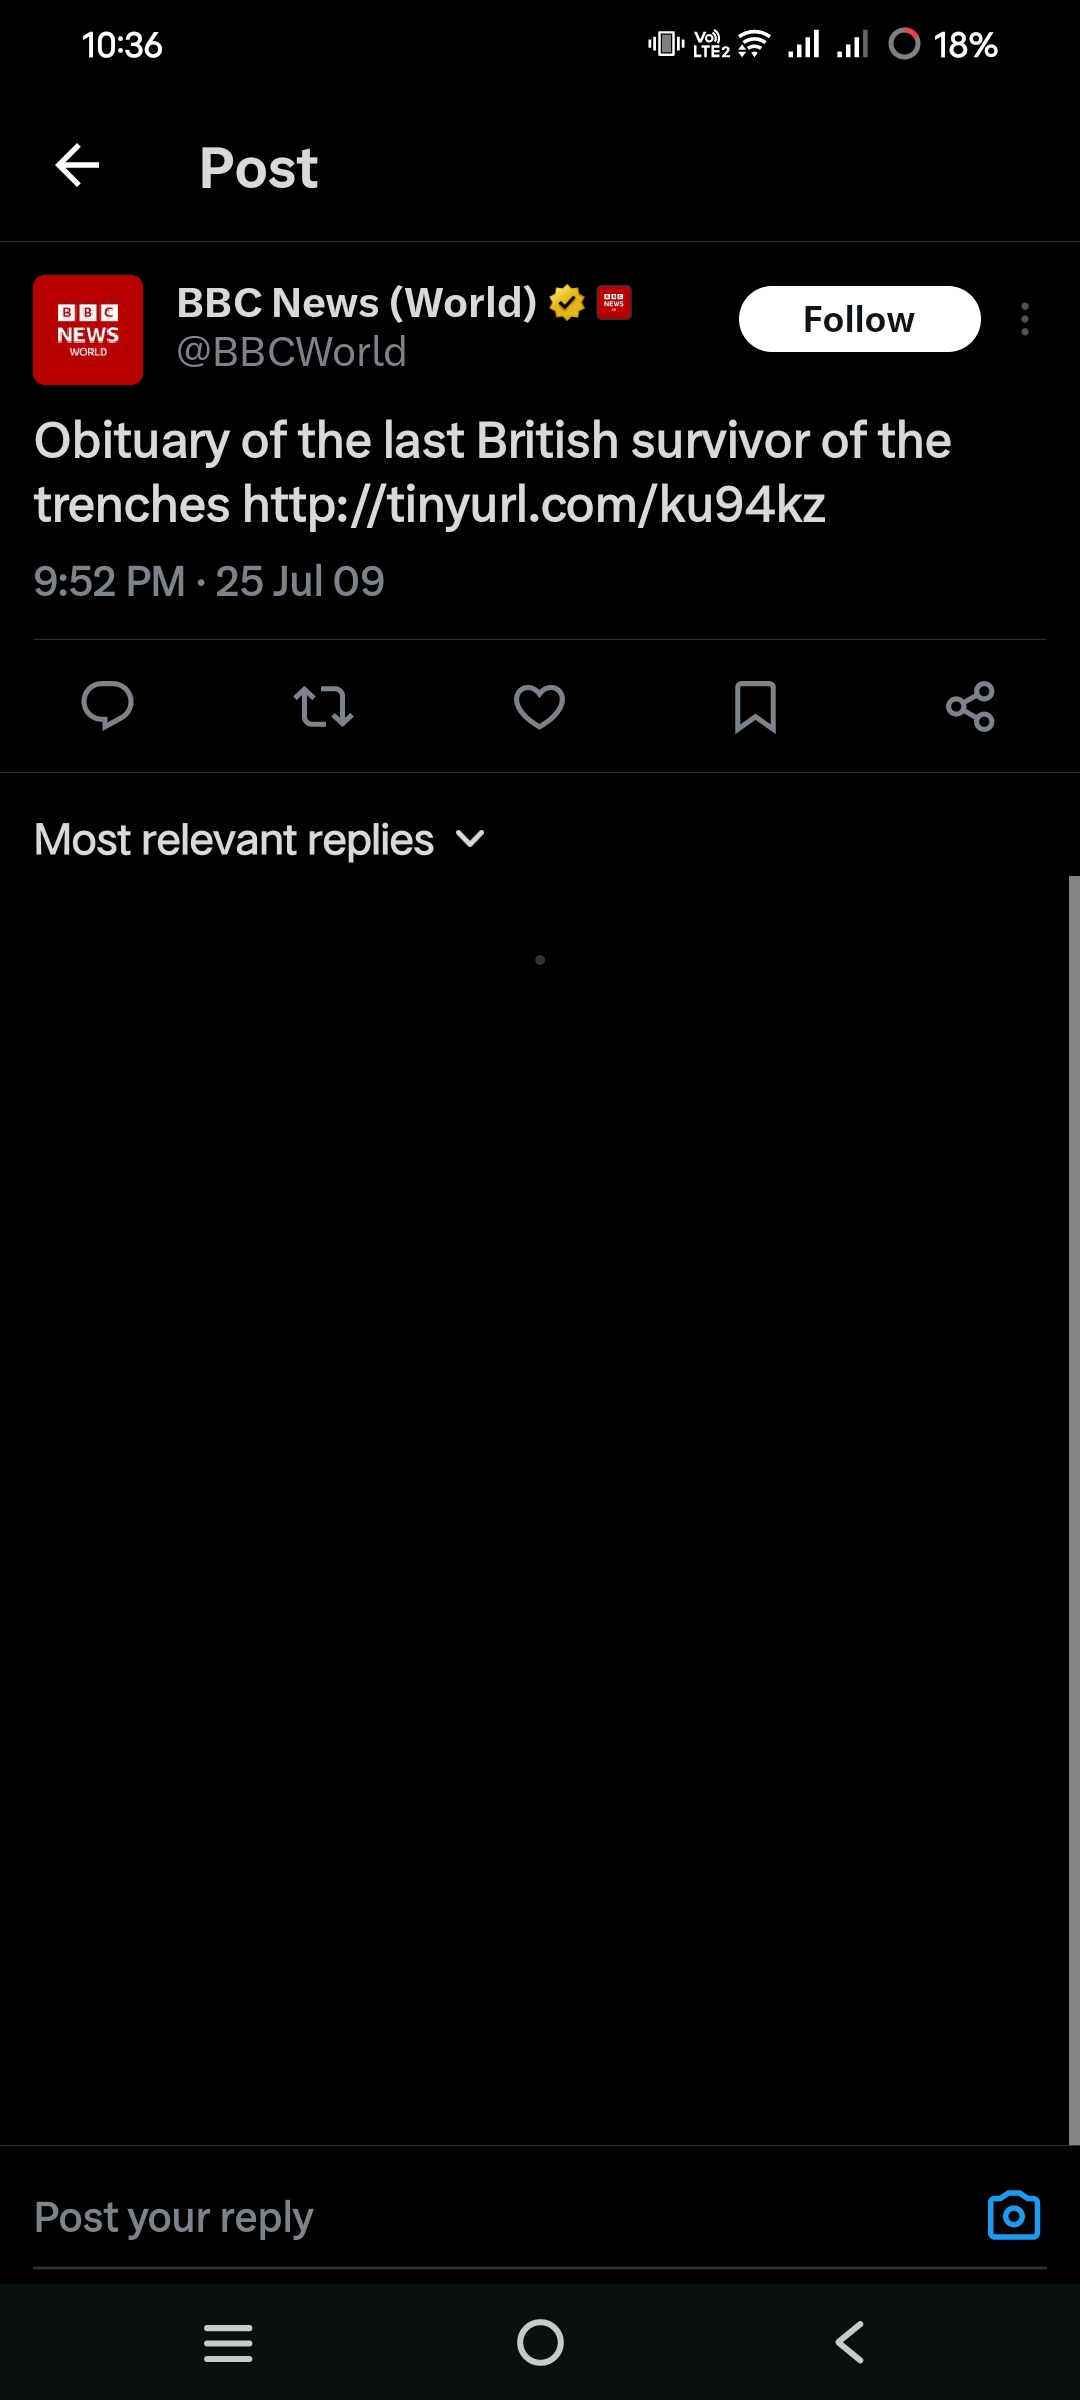Follow BBC News (World)
This screenshot has width=1080, height=2400.
(859, 319)
